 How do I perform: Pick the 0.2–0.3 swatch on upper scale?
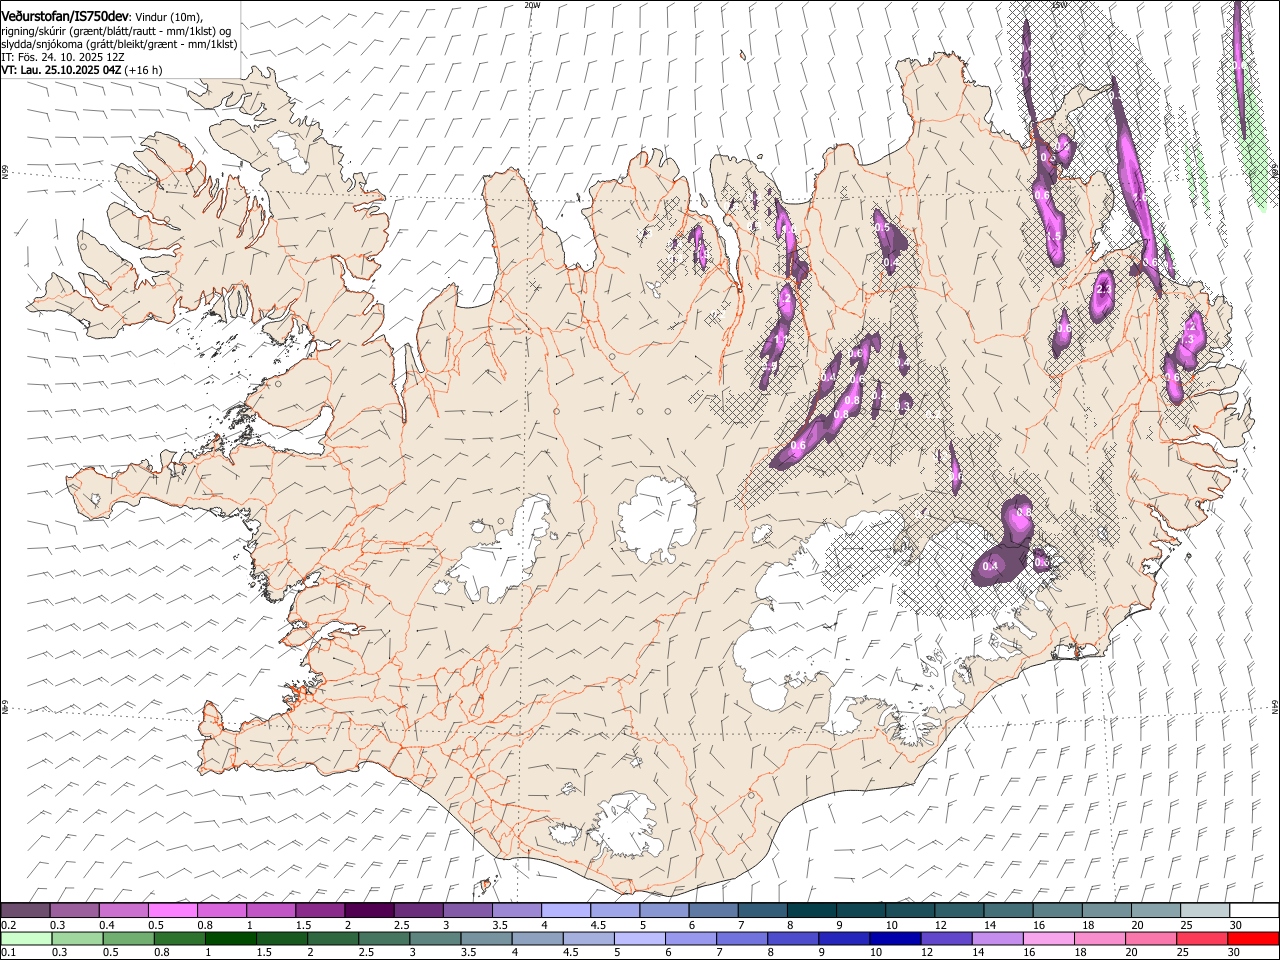(x=25, y=910)
